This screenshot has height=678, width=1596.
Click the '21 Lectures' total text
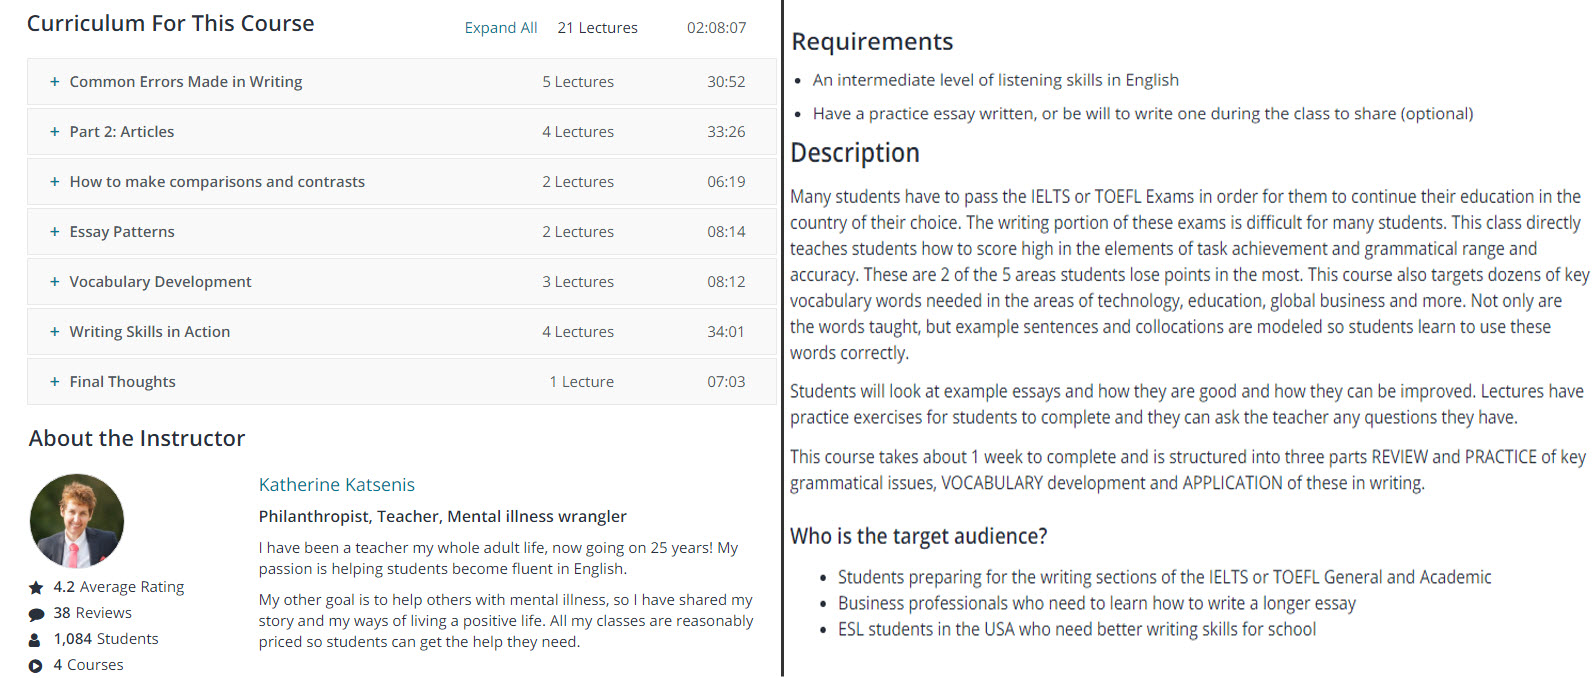coord(598,28)
